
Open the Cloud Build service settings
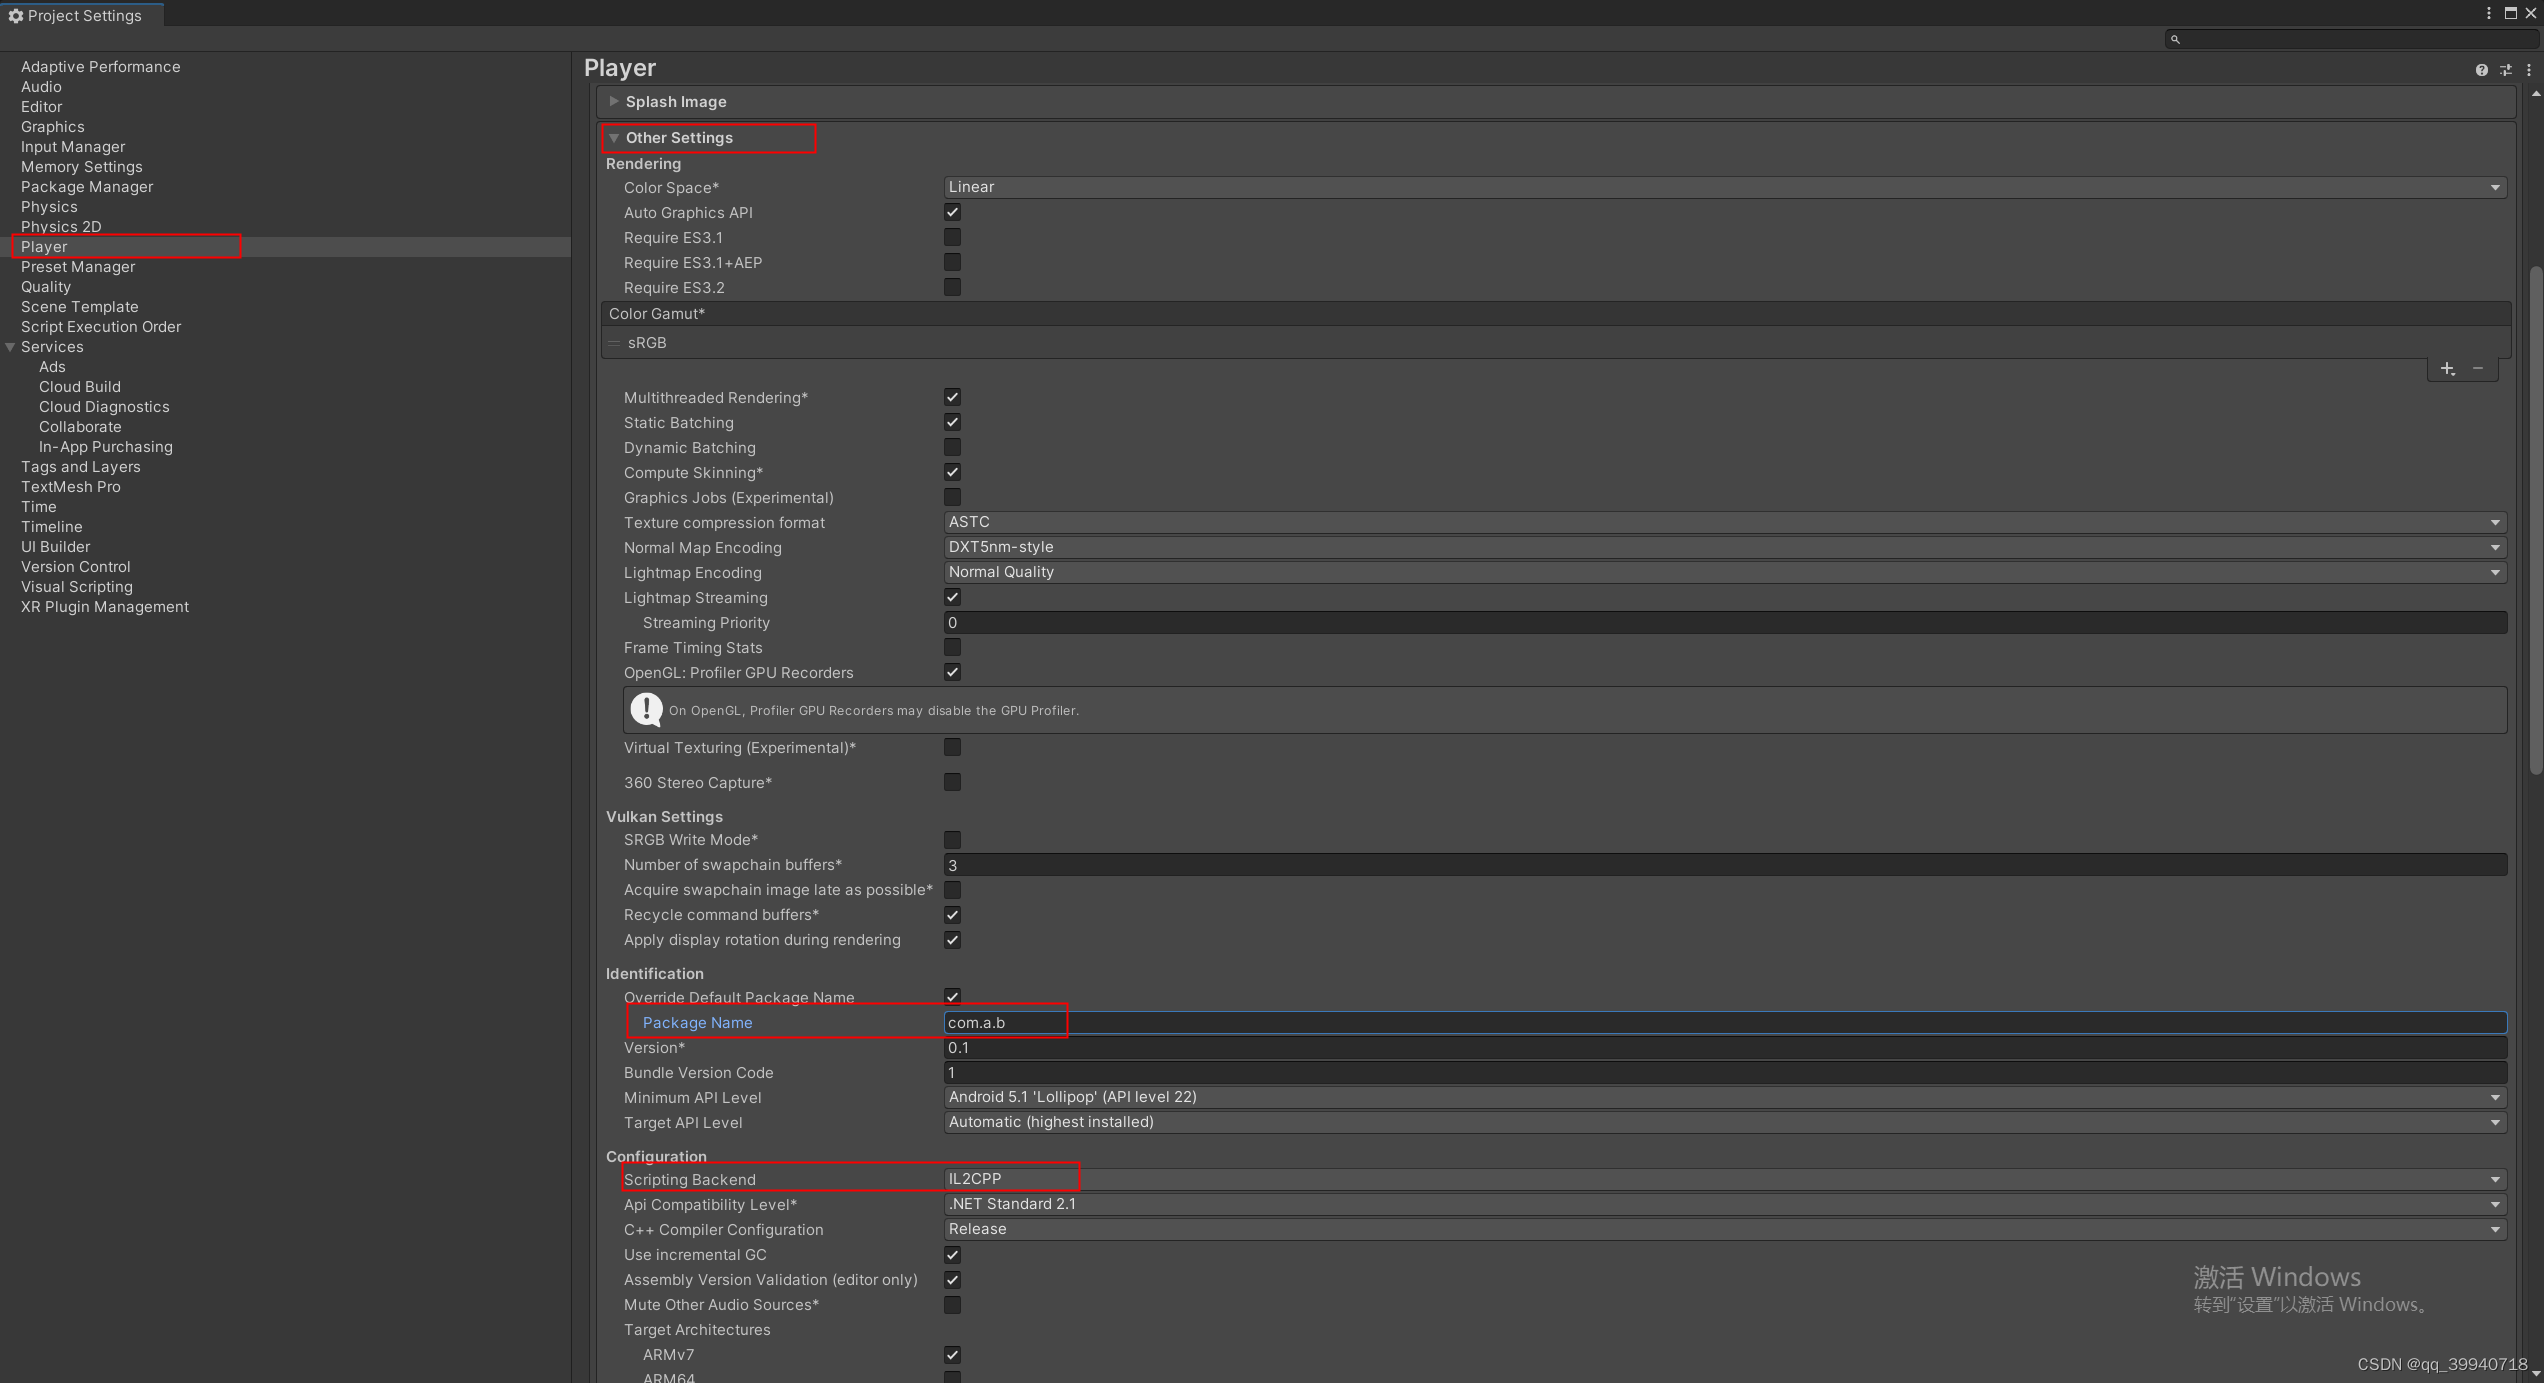[x=80, y=387]
